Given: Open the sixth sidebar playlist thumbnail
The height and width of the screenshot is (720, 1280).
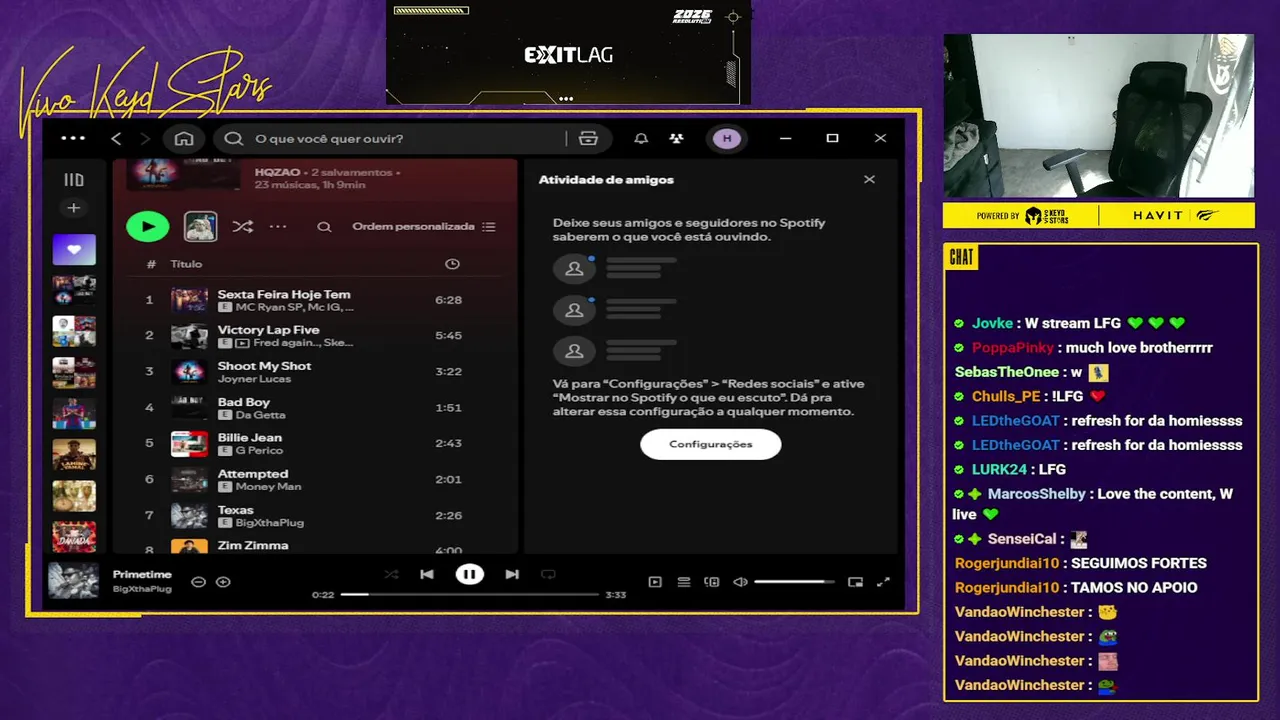Looking at the screenshot, I should [74, 454].
